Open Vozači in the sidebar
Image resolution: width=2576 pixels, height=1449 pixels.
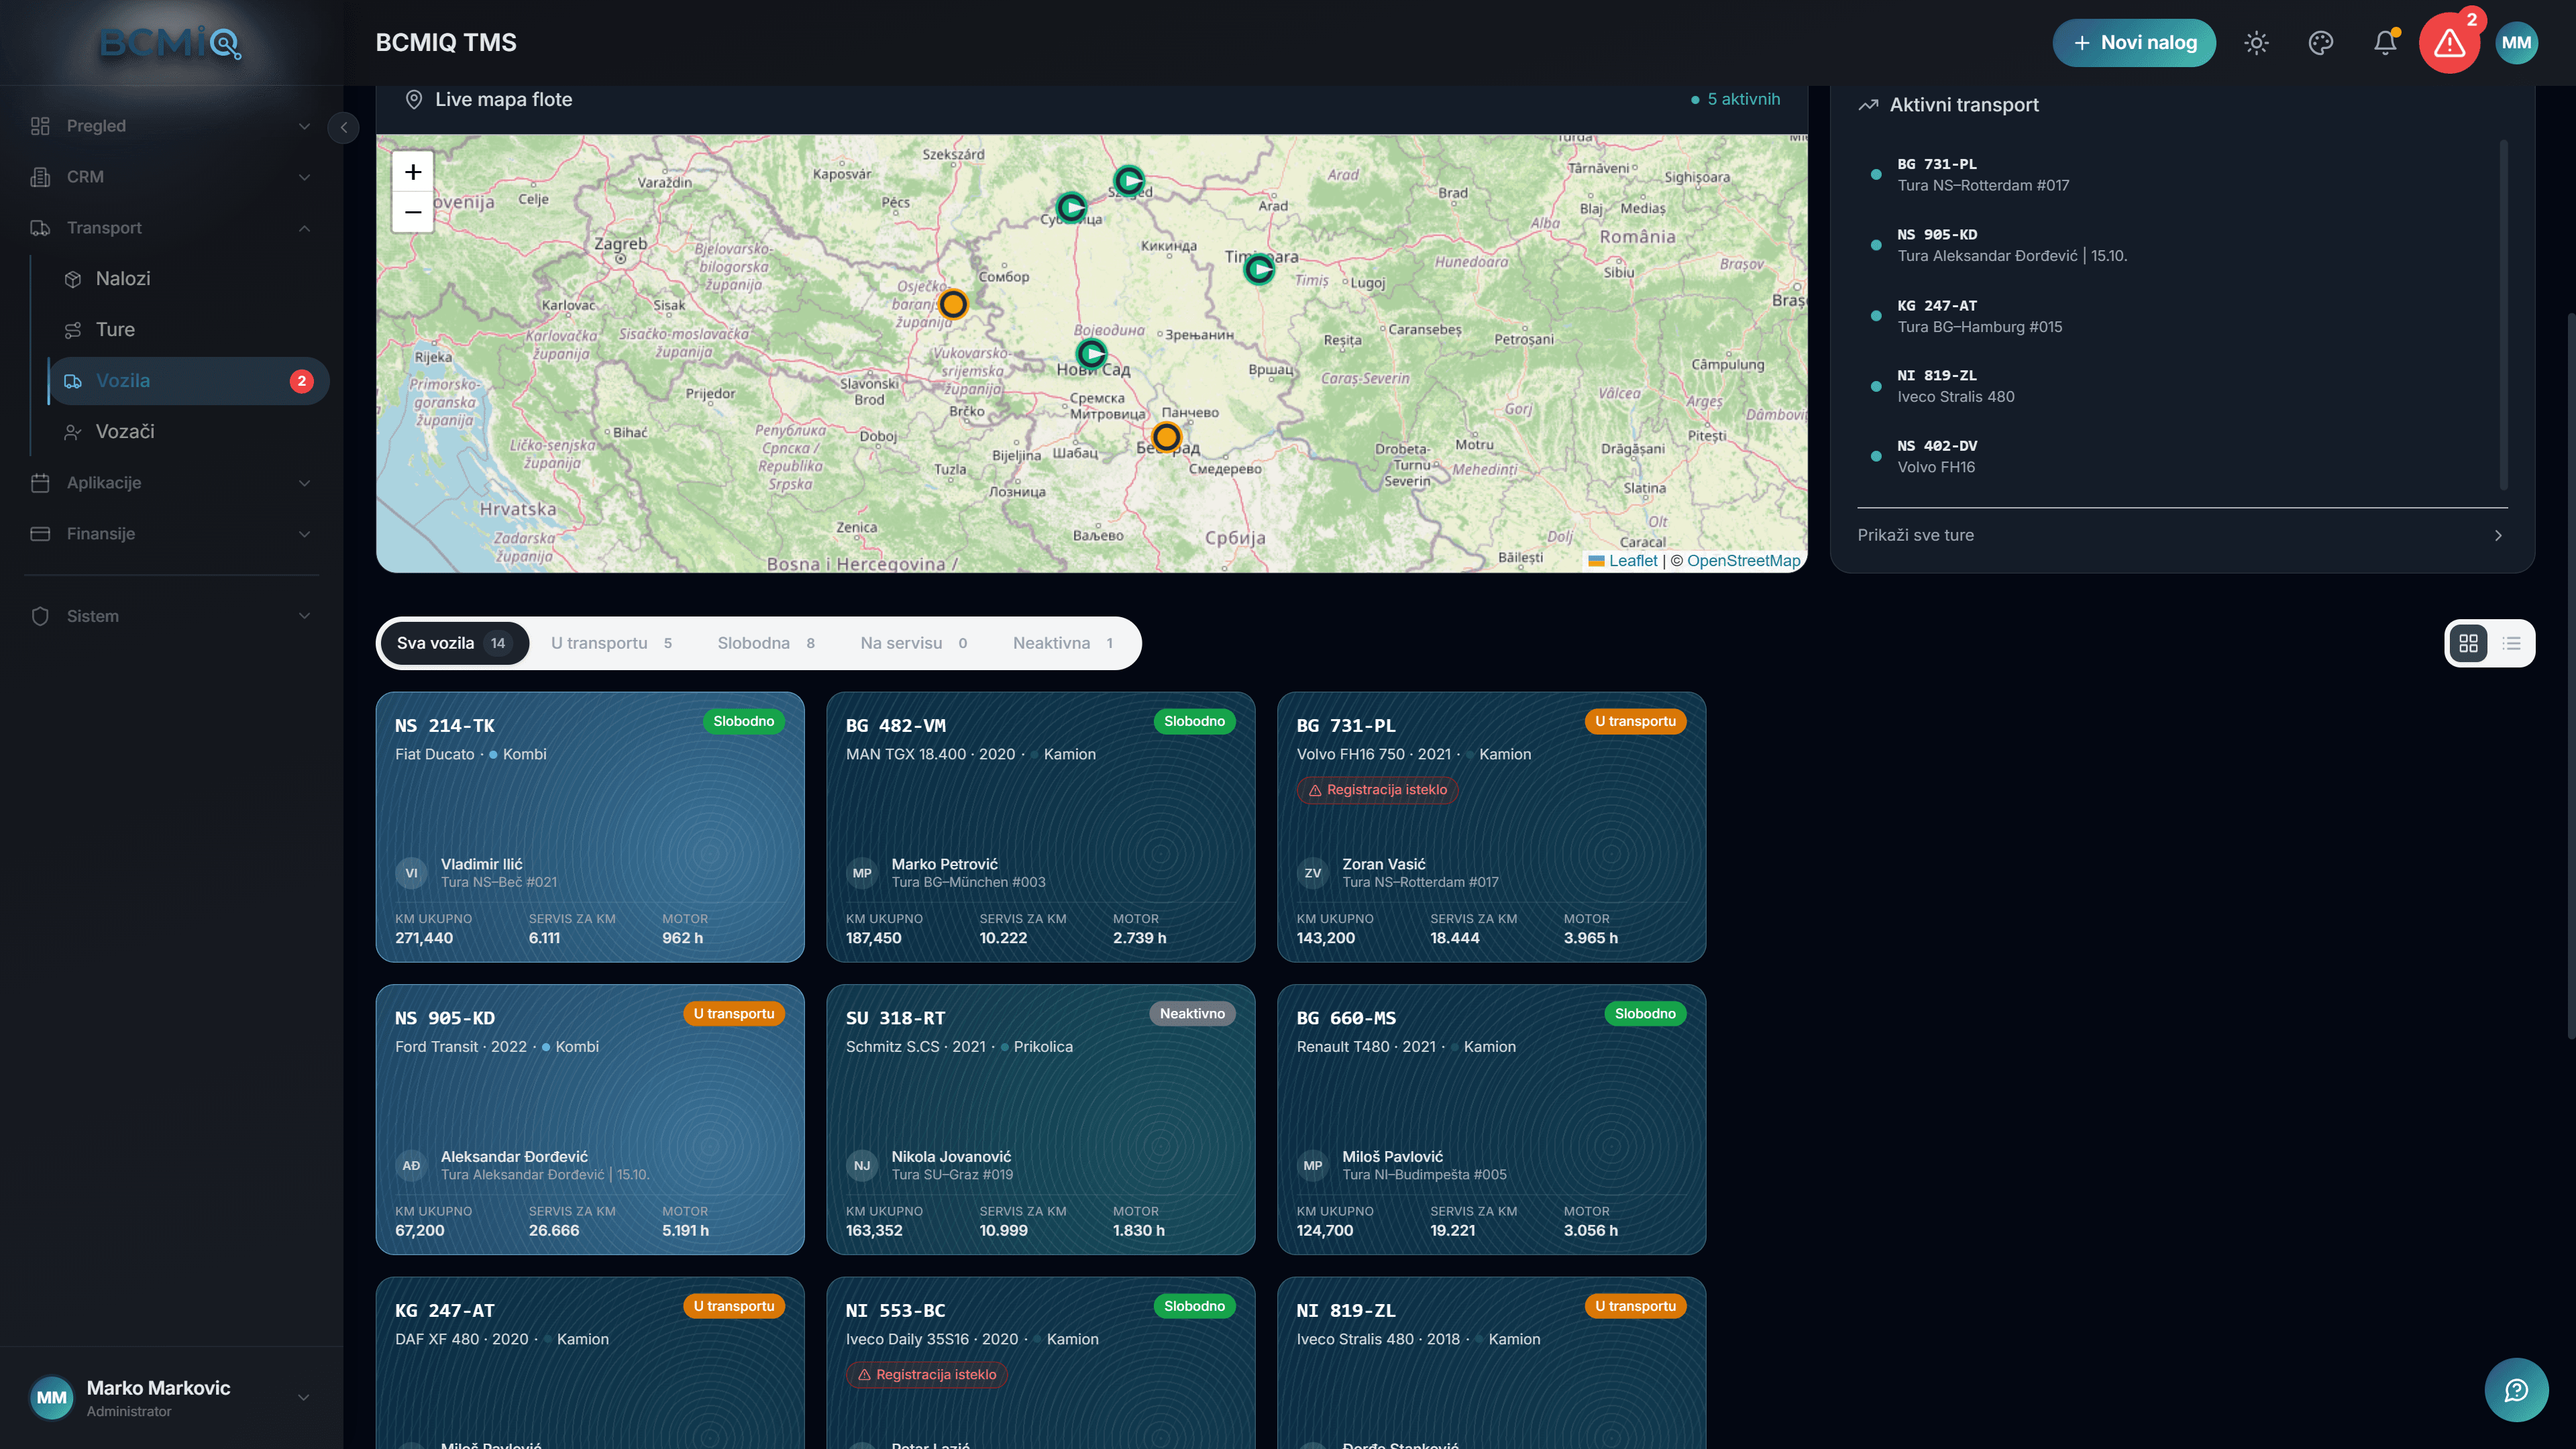(188, 432)
